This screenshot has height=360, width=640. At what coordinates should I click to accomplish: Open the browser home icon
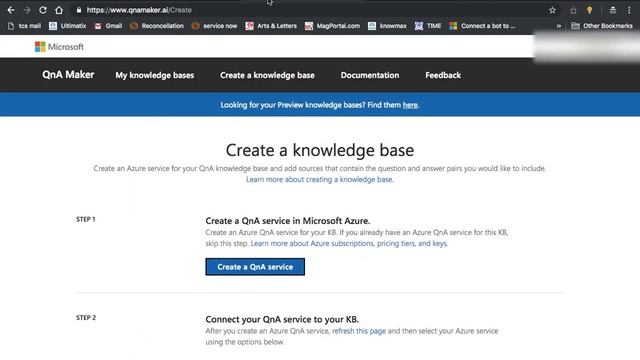(x=59, y=10)
